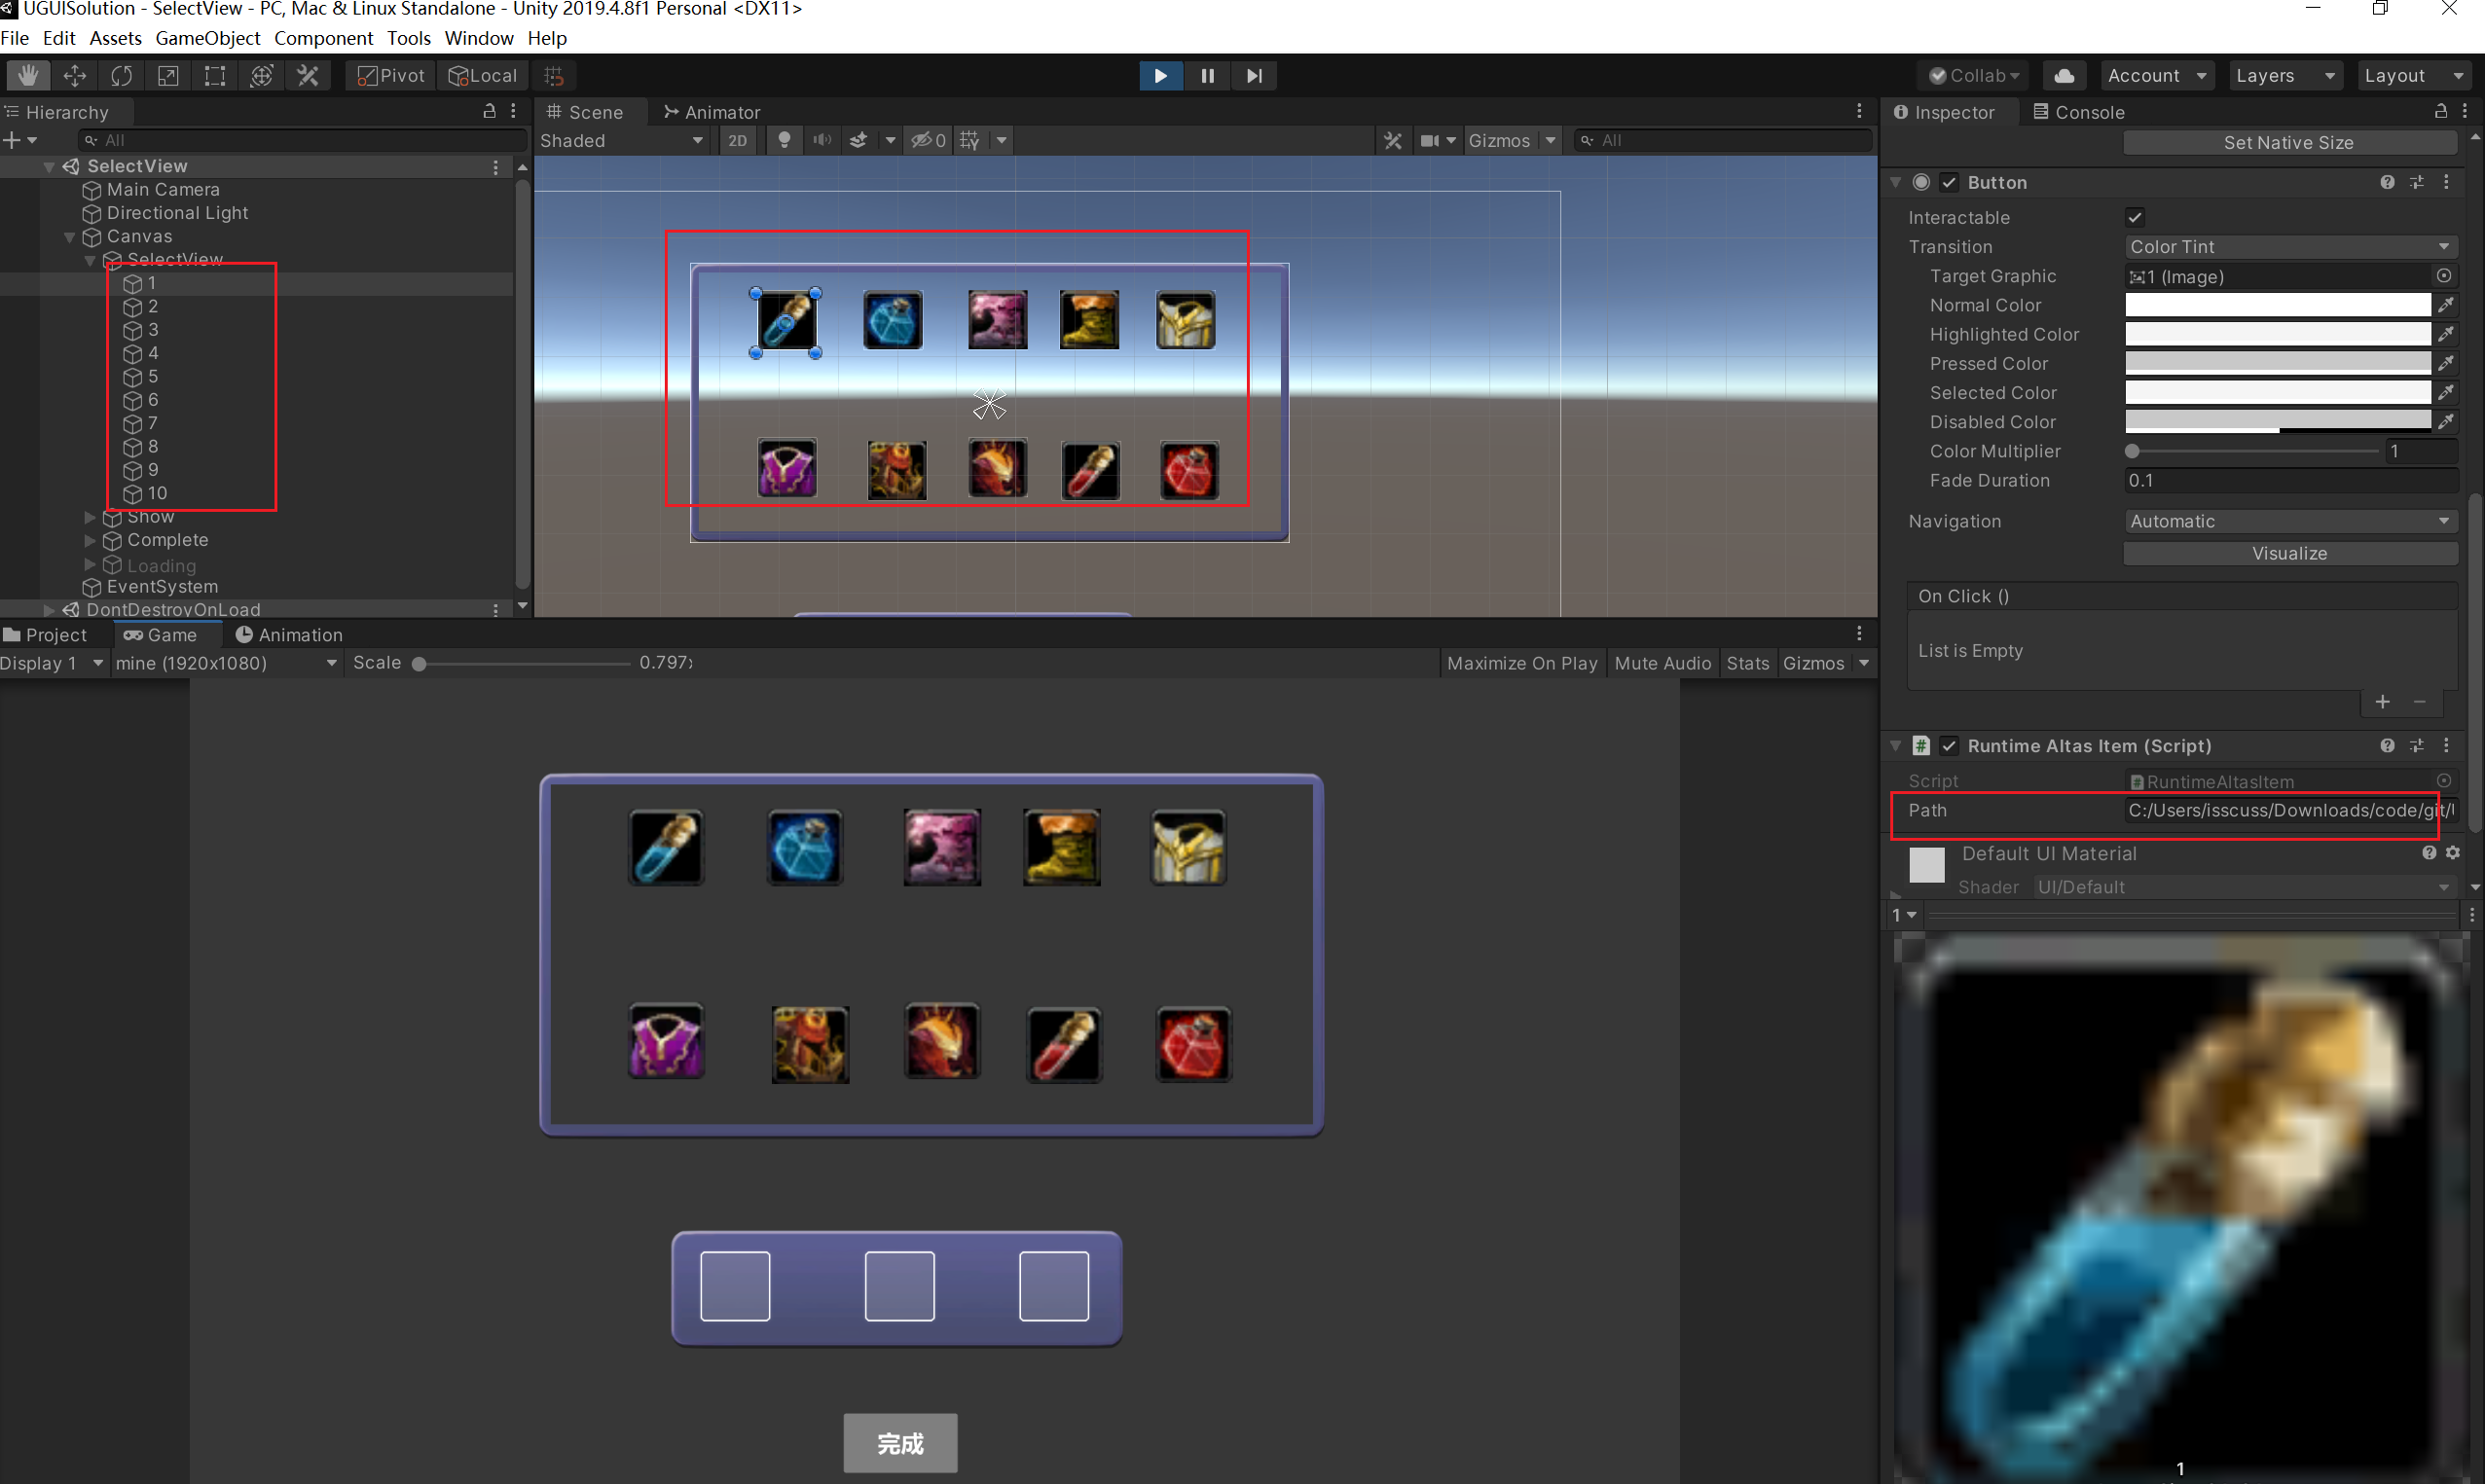The width and height of the screenshot is (2485, 1484).
Task: Open Default UI Material settings gear
Action: pyautogui.click(x=2453, y=853)
